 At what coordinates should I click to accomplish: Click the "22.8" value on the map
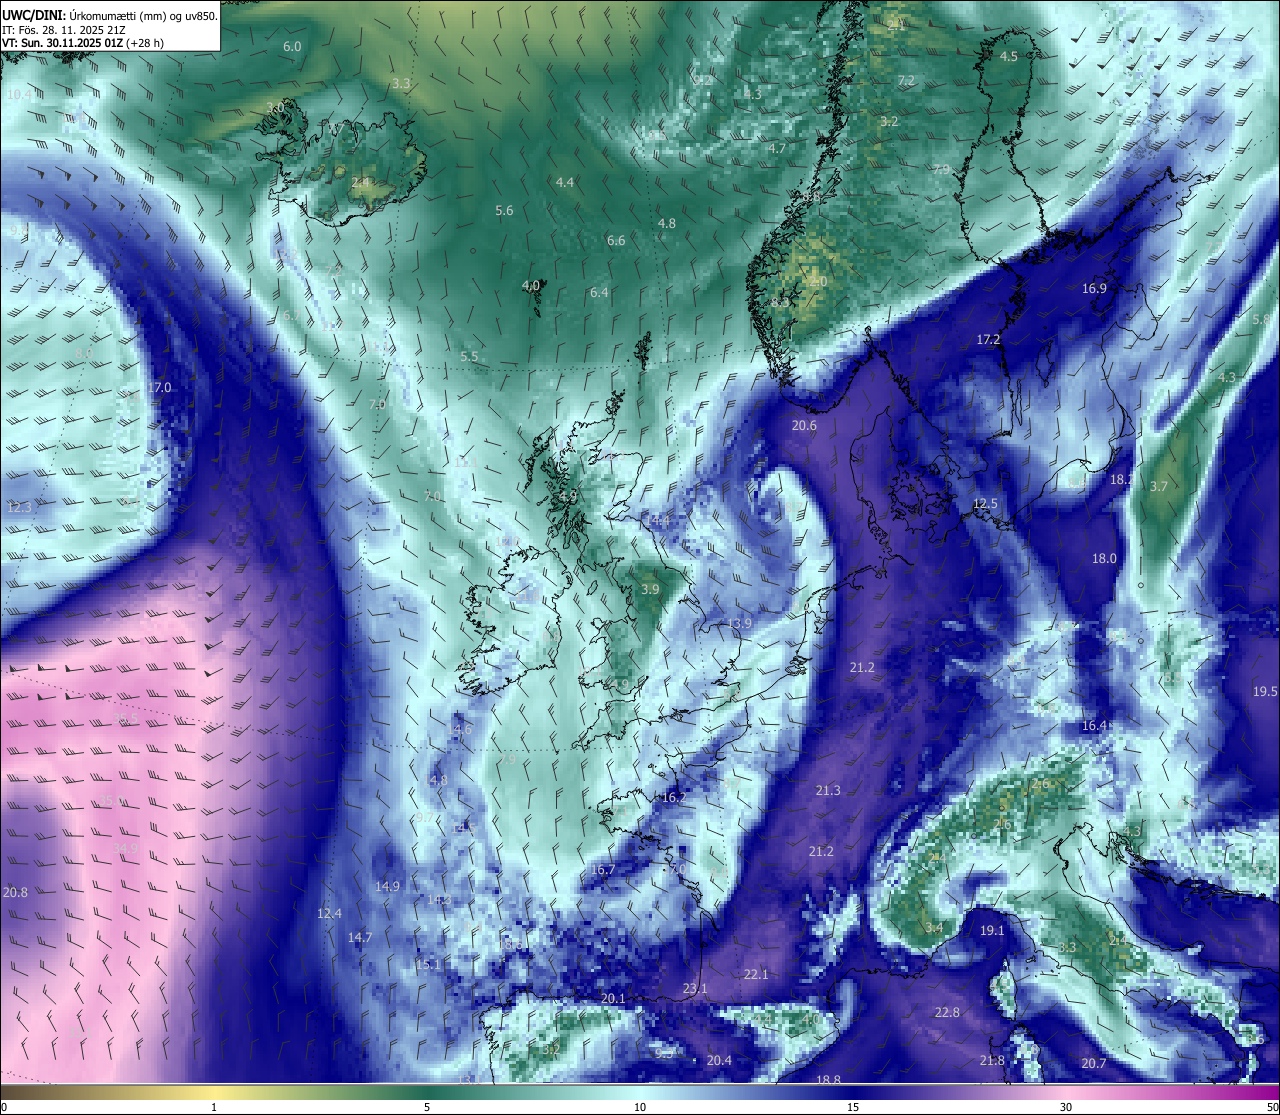947,1013
